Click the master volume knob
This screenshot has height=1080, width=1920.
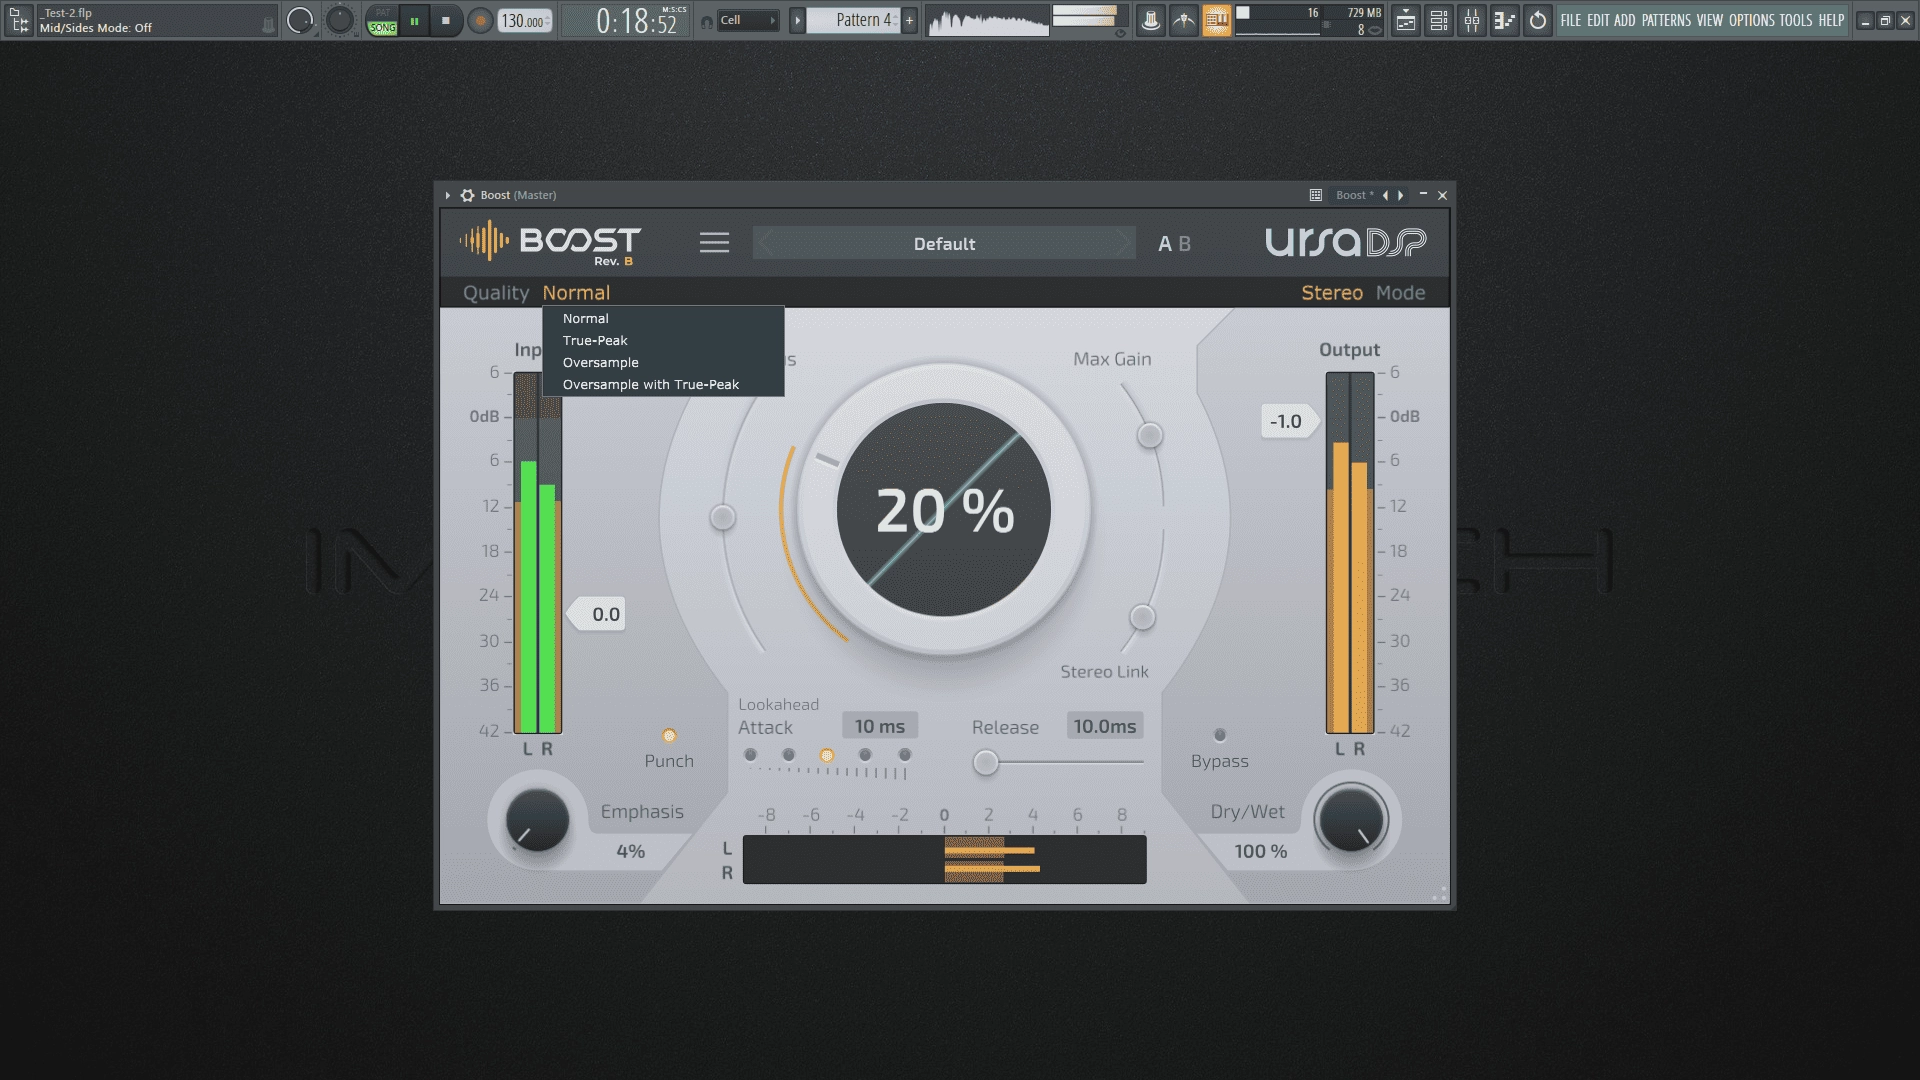pos(299,20)
